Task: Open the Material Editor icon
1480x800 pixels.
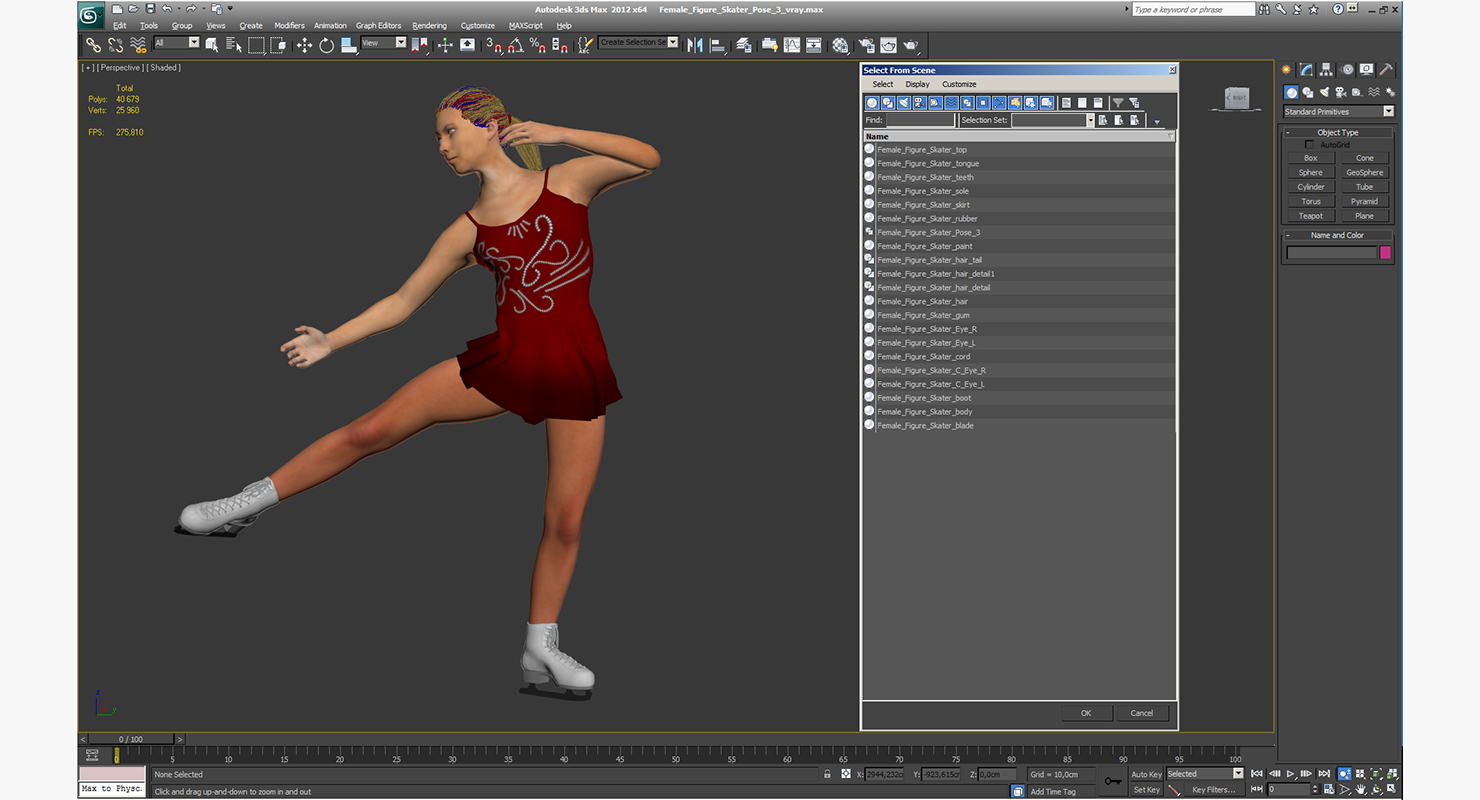Action: tap(840, 45)
